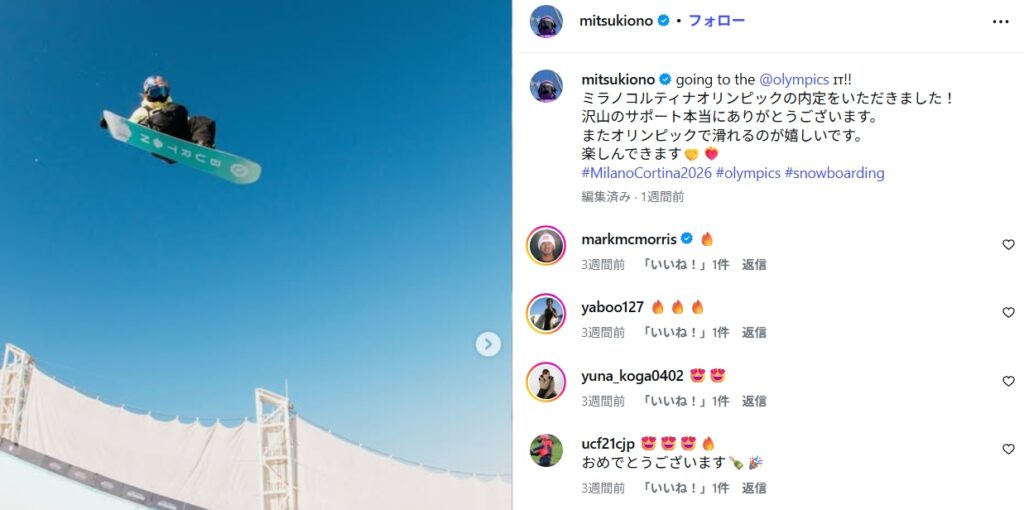Open ucf21cjp's profile avatar

point(546,450)
